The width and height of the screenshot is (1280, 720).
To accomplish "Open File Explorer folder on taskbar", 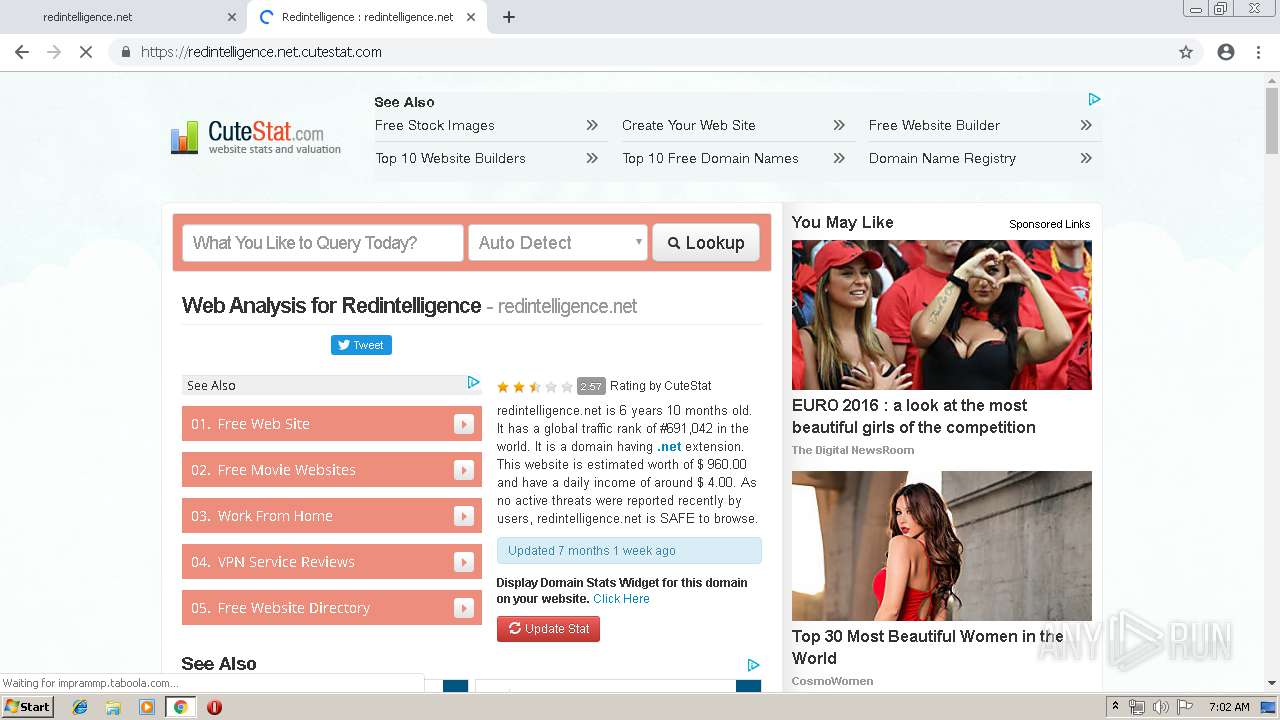I will (x=113, y=707).
